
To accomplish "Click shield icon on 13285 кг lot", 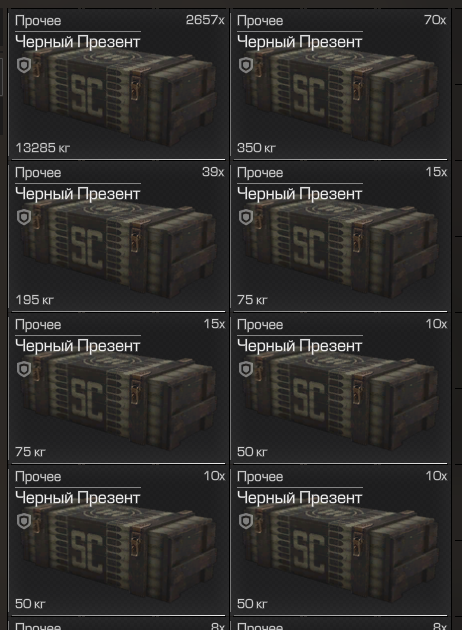I will (24, 65).
